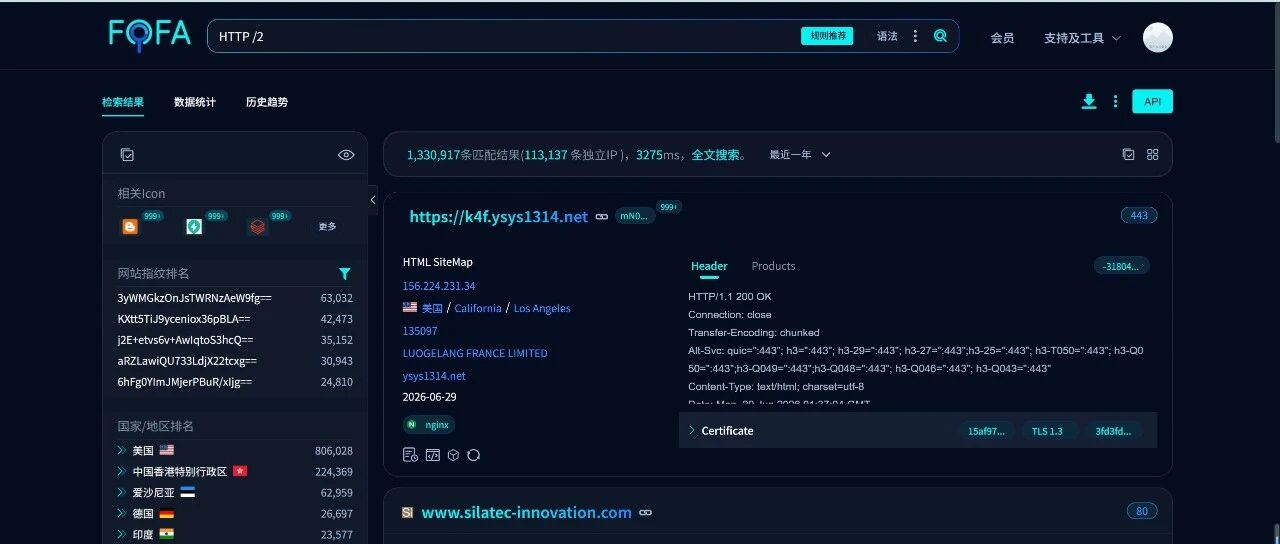Viewport: 1280px width, 544px height.
Task: Click the user avatar
Action: (x=1157, y=37)
